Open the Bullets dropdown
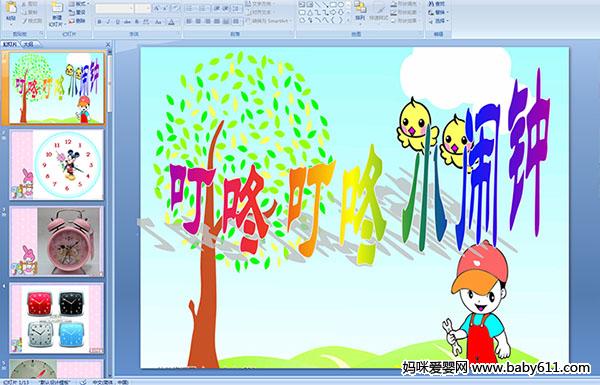Image resolution: width=600 pixels, height=385 pixels. point(191,8)
